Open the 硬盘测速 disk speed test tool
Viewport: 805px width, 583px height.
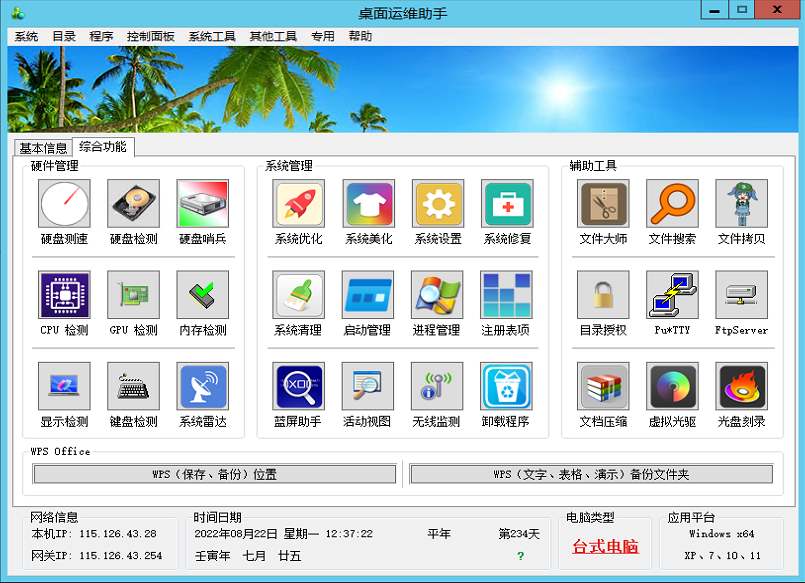click(x=64, y=204)
